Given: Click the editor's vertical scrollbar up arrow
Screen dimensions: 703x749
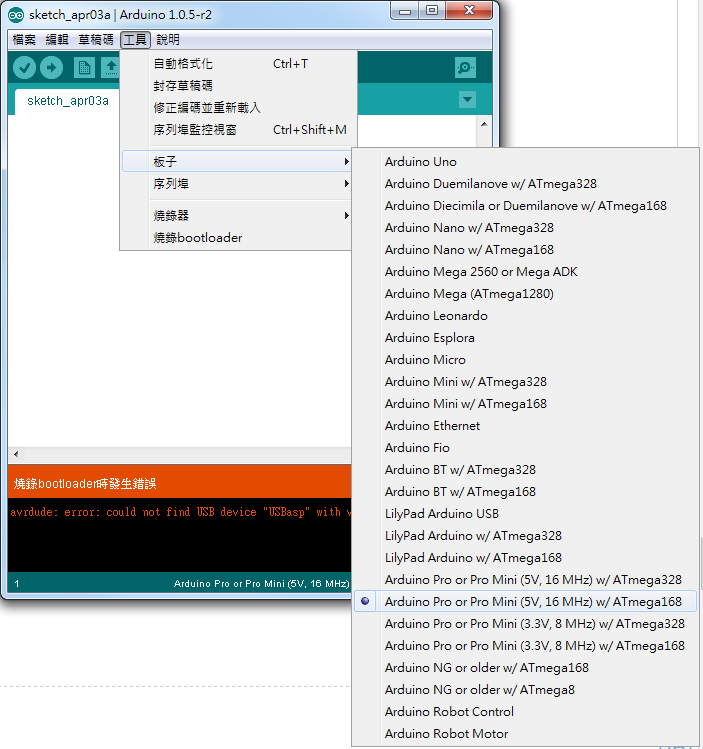Looking at the screenshot, I should click(x=484, y=125).
